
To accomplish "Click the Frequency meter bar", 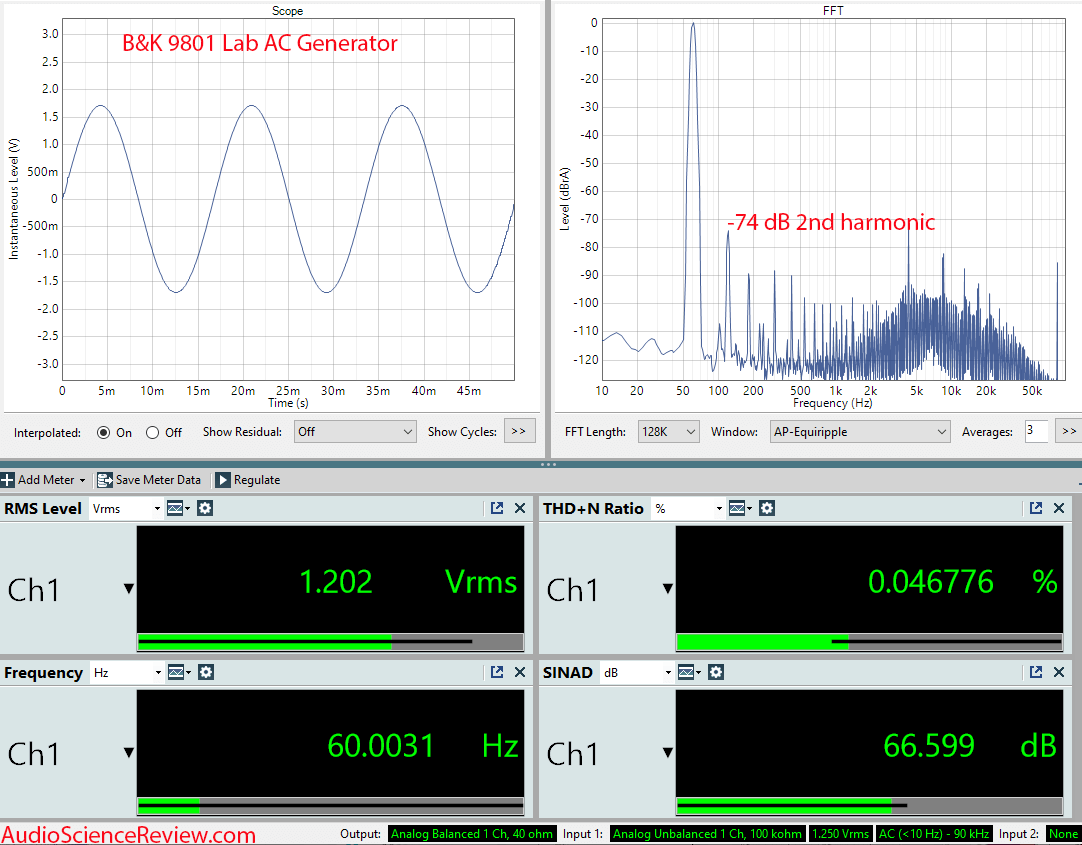I will tap(331, 806).
